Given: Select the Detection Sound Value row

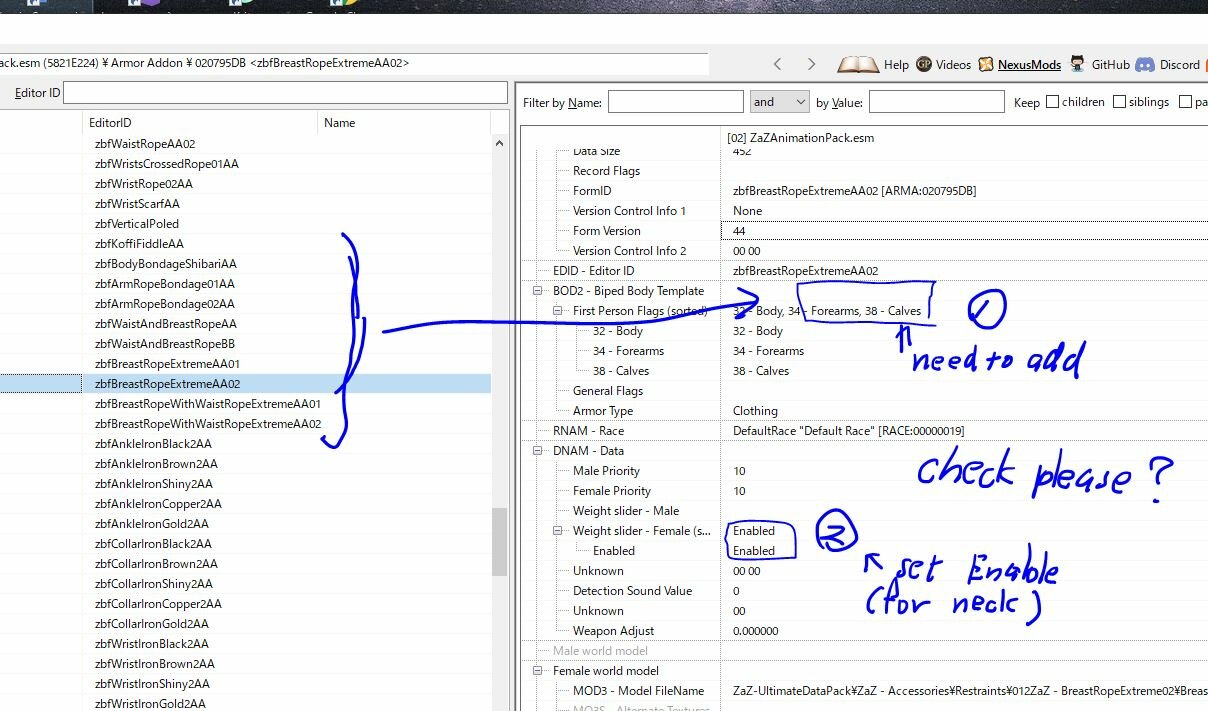Looking at the screenshot, I should click(x=632, y=591).
